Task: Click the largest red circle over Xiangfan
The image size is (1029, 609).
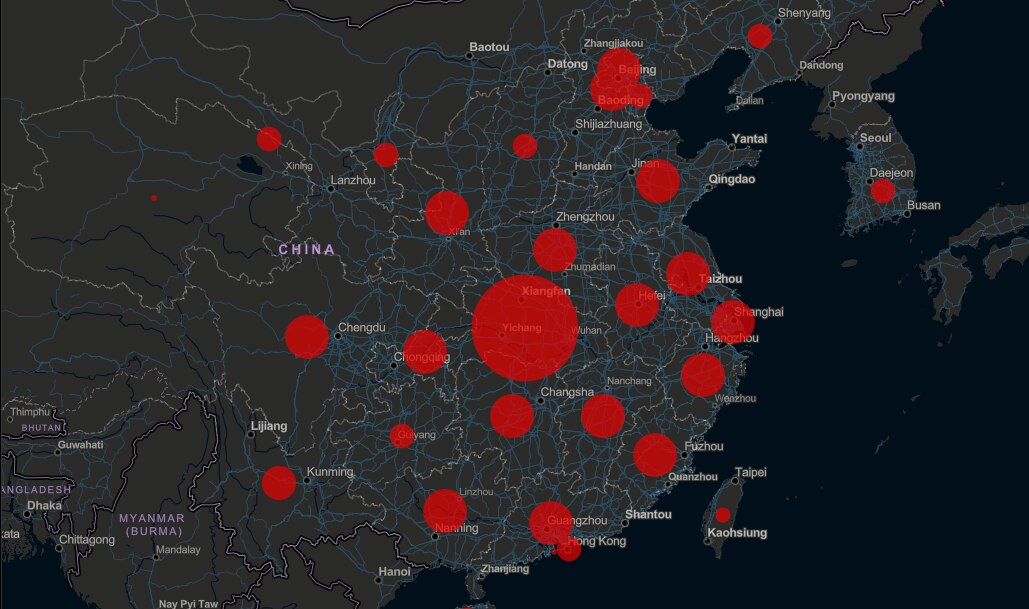Action: point(524,329)
